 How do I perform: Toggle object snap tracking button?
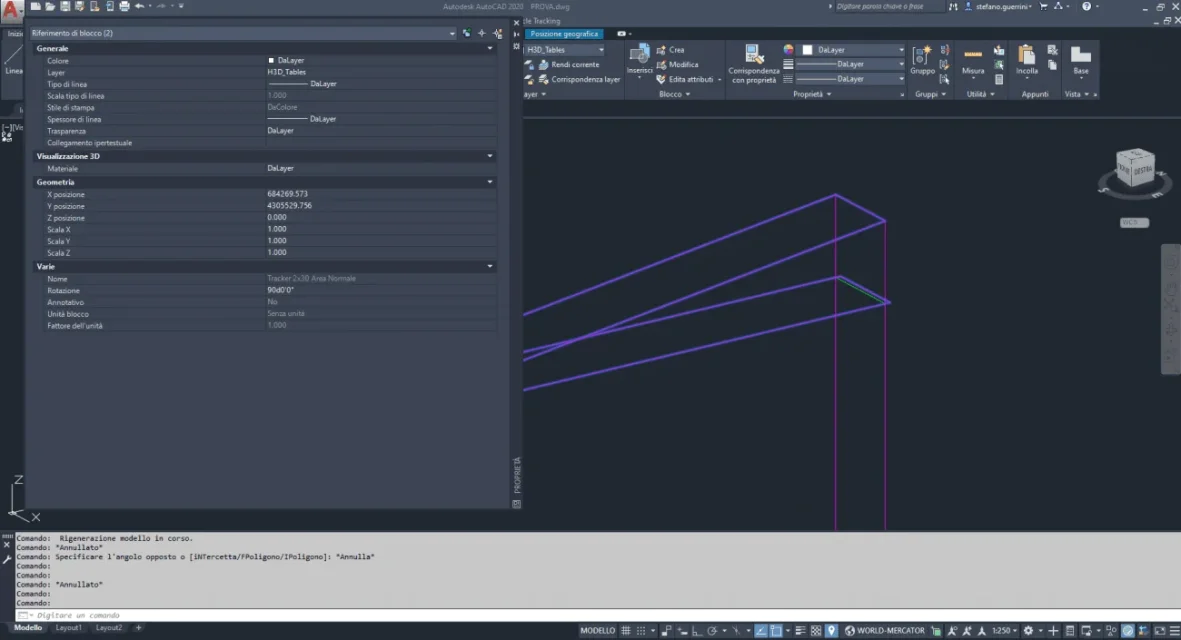761,631
